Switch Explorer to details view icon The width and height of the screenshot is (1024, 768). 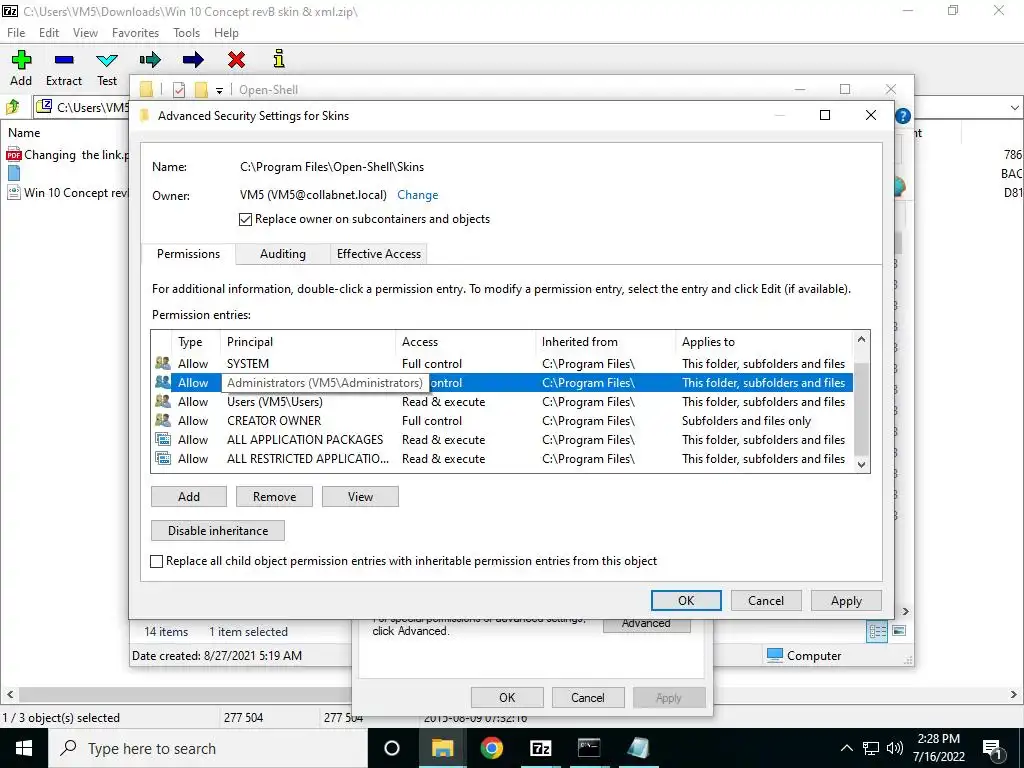(877, 631)
